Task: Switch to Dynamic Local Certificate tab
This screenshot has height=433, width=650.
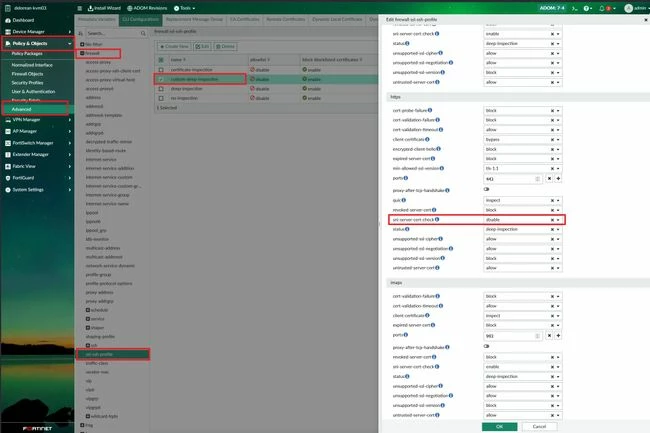Action: tap(337, 19)
